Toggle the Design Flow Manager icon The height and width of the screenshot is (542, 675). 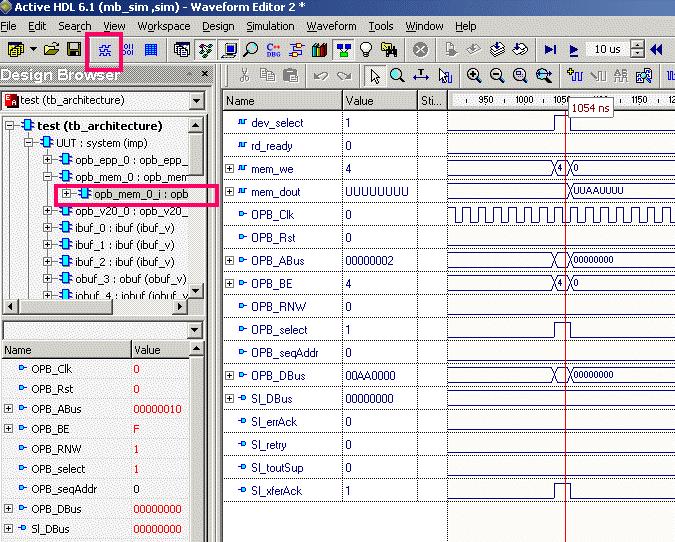pyautogui.click(x=205, y=50)
